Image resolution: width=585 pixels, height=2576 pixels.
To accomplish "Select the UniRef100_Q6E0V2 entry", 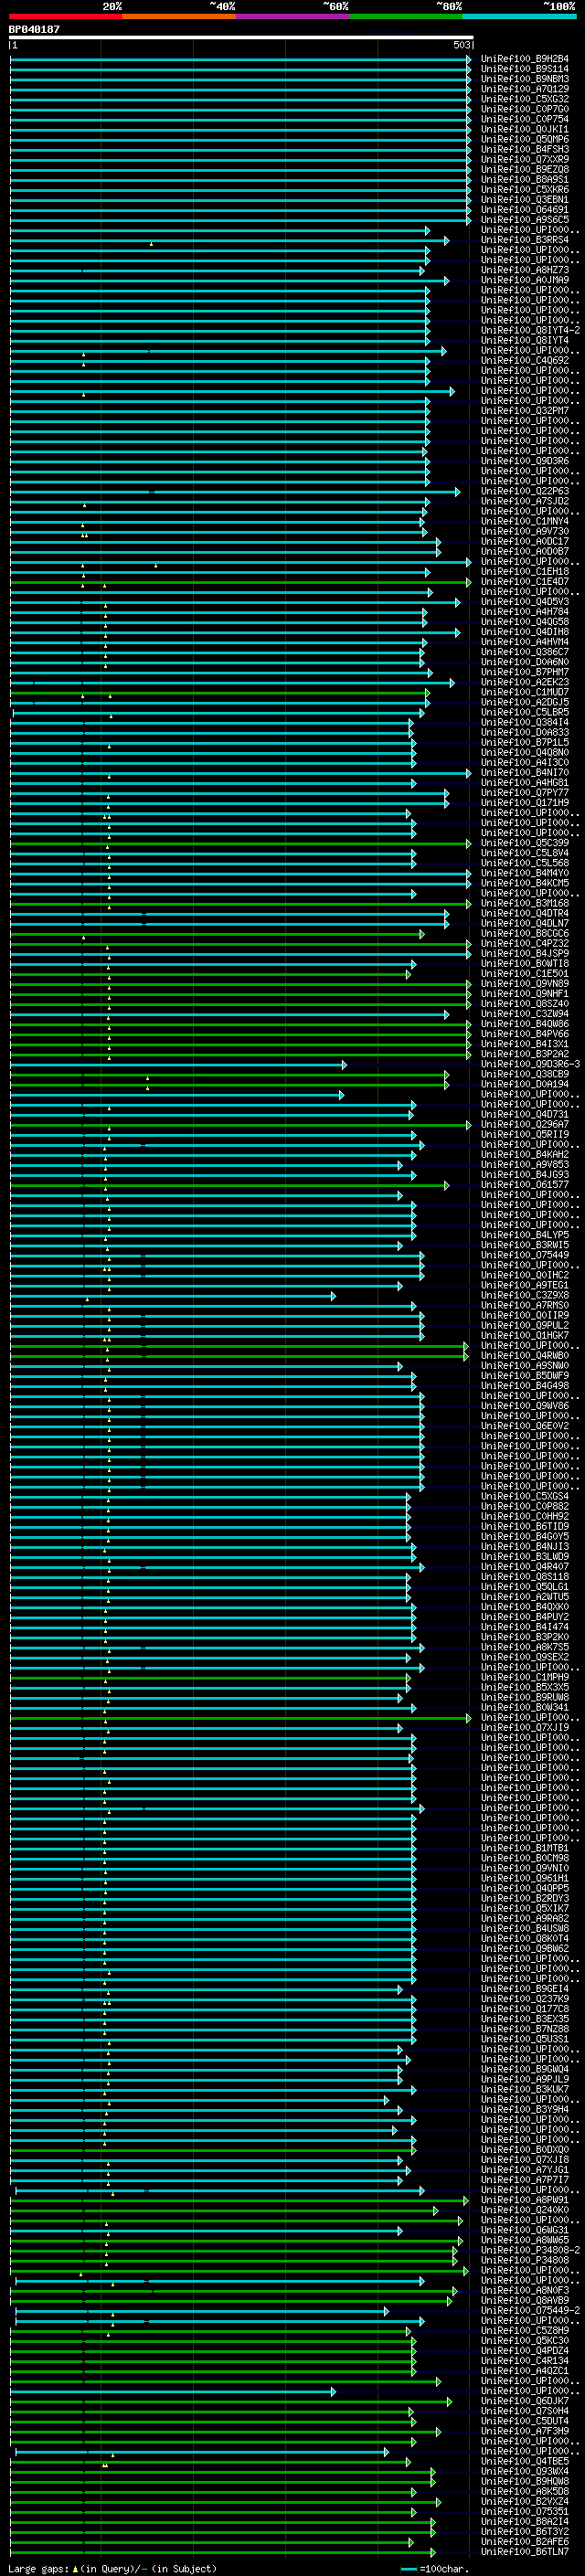I will pyautogui.click(x=525, y=1427).
